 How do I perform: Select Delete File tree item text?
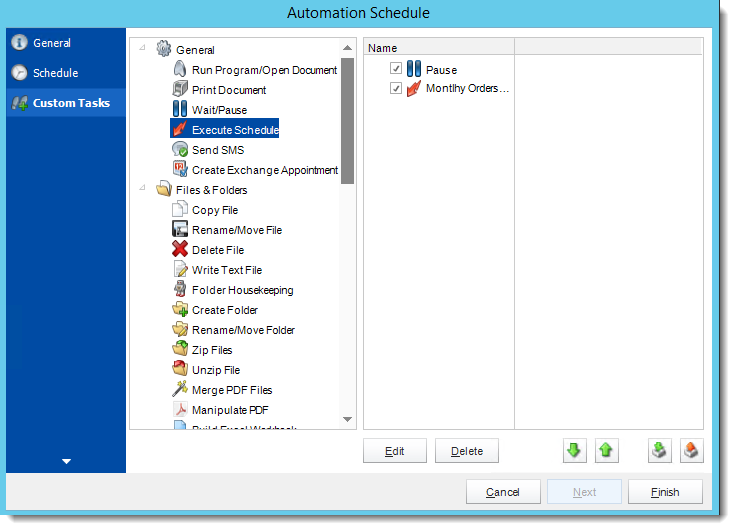[x=218, y=250]
